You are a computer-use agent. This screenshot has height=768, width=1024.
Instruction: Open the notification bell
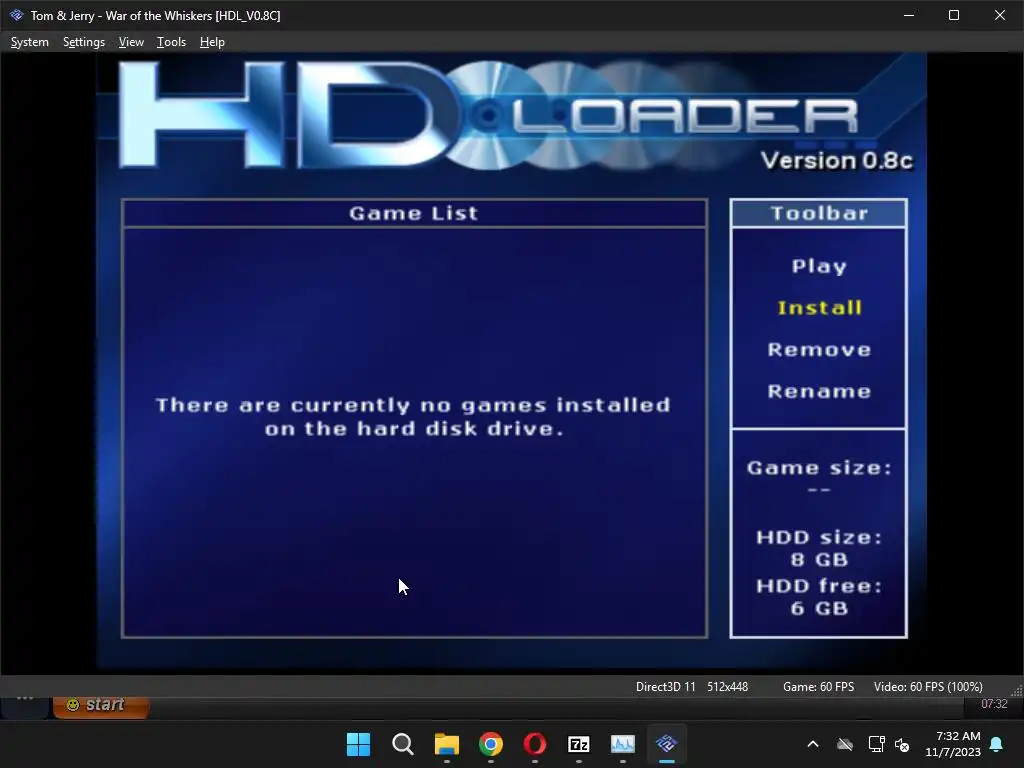997,744
